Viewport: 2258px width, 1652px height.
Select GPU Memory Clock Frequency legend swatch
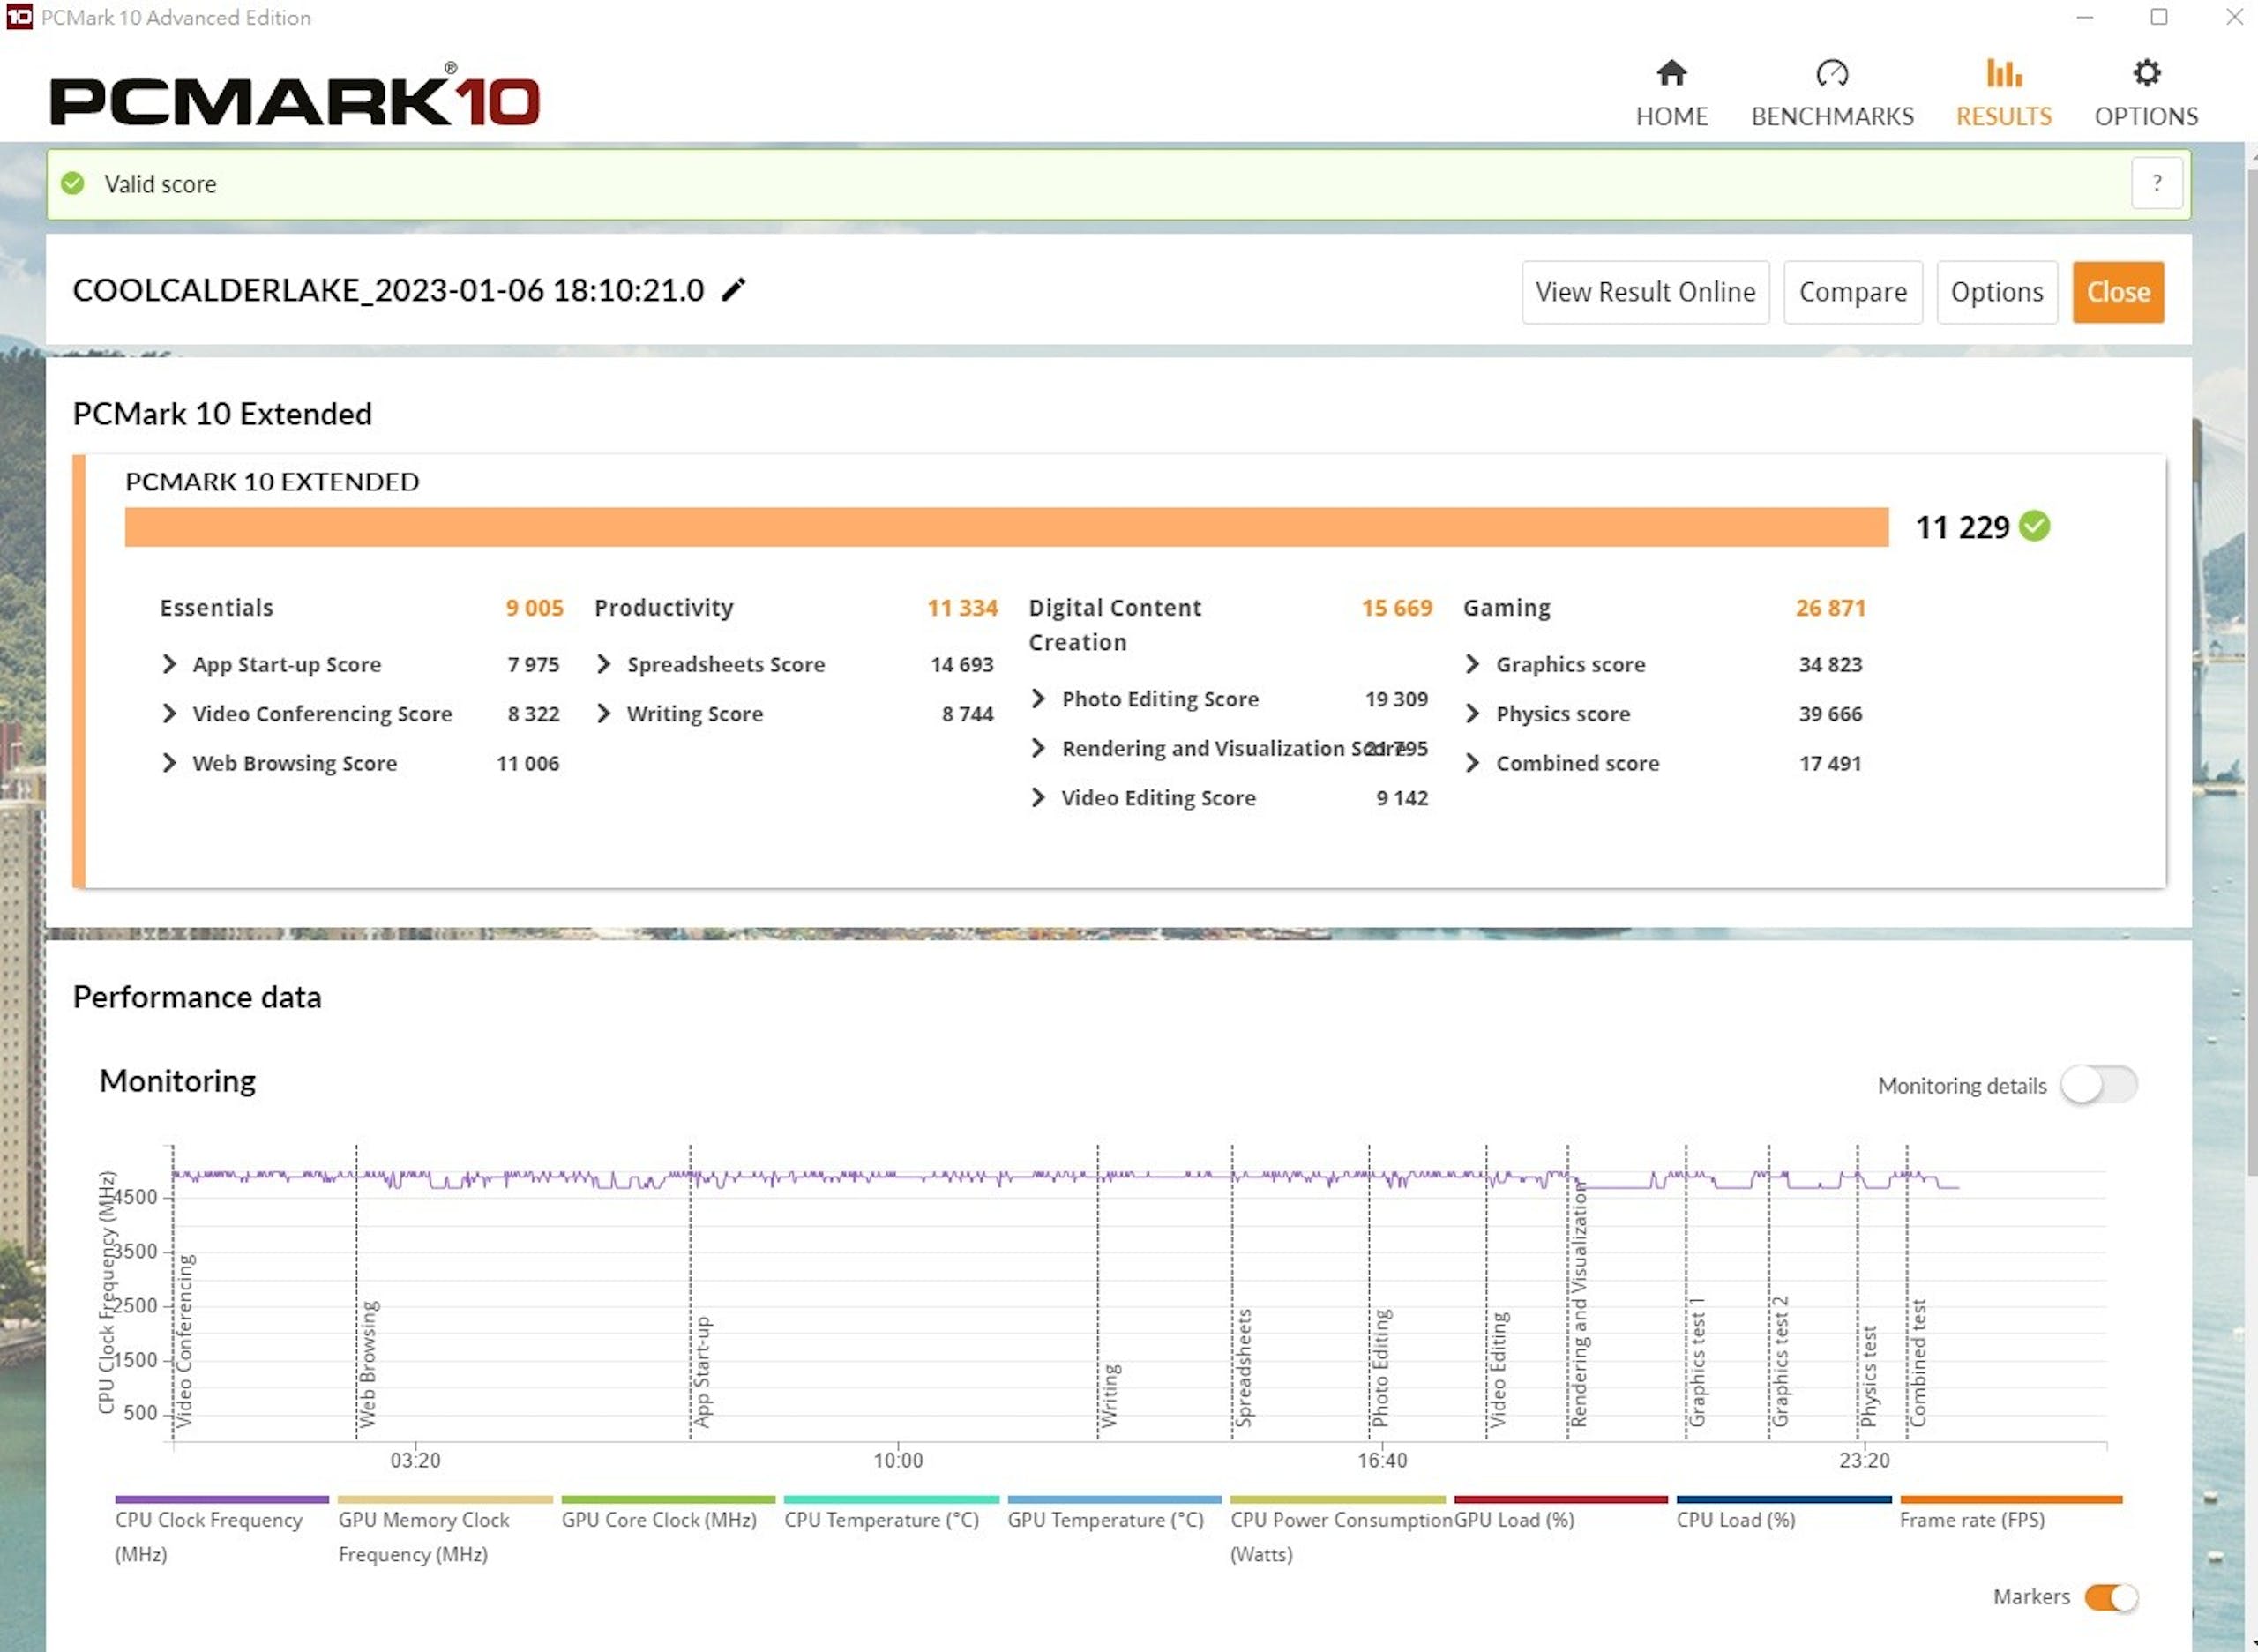(x=445, y=1499)
